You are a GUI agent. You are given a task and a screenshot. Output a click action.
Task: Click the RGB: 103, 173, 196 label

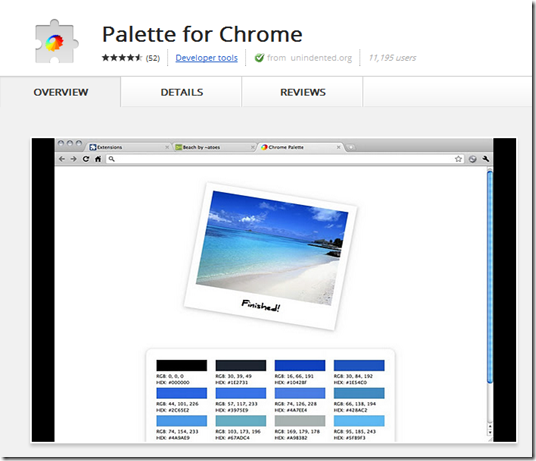coord(238,431)
